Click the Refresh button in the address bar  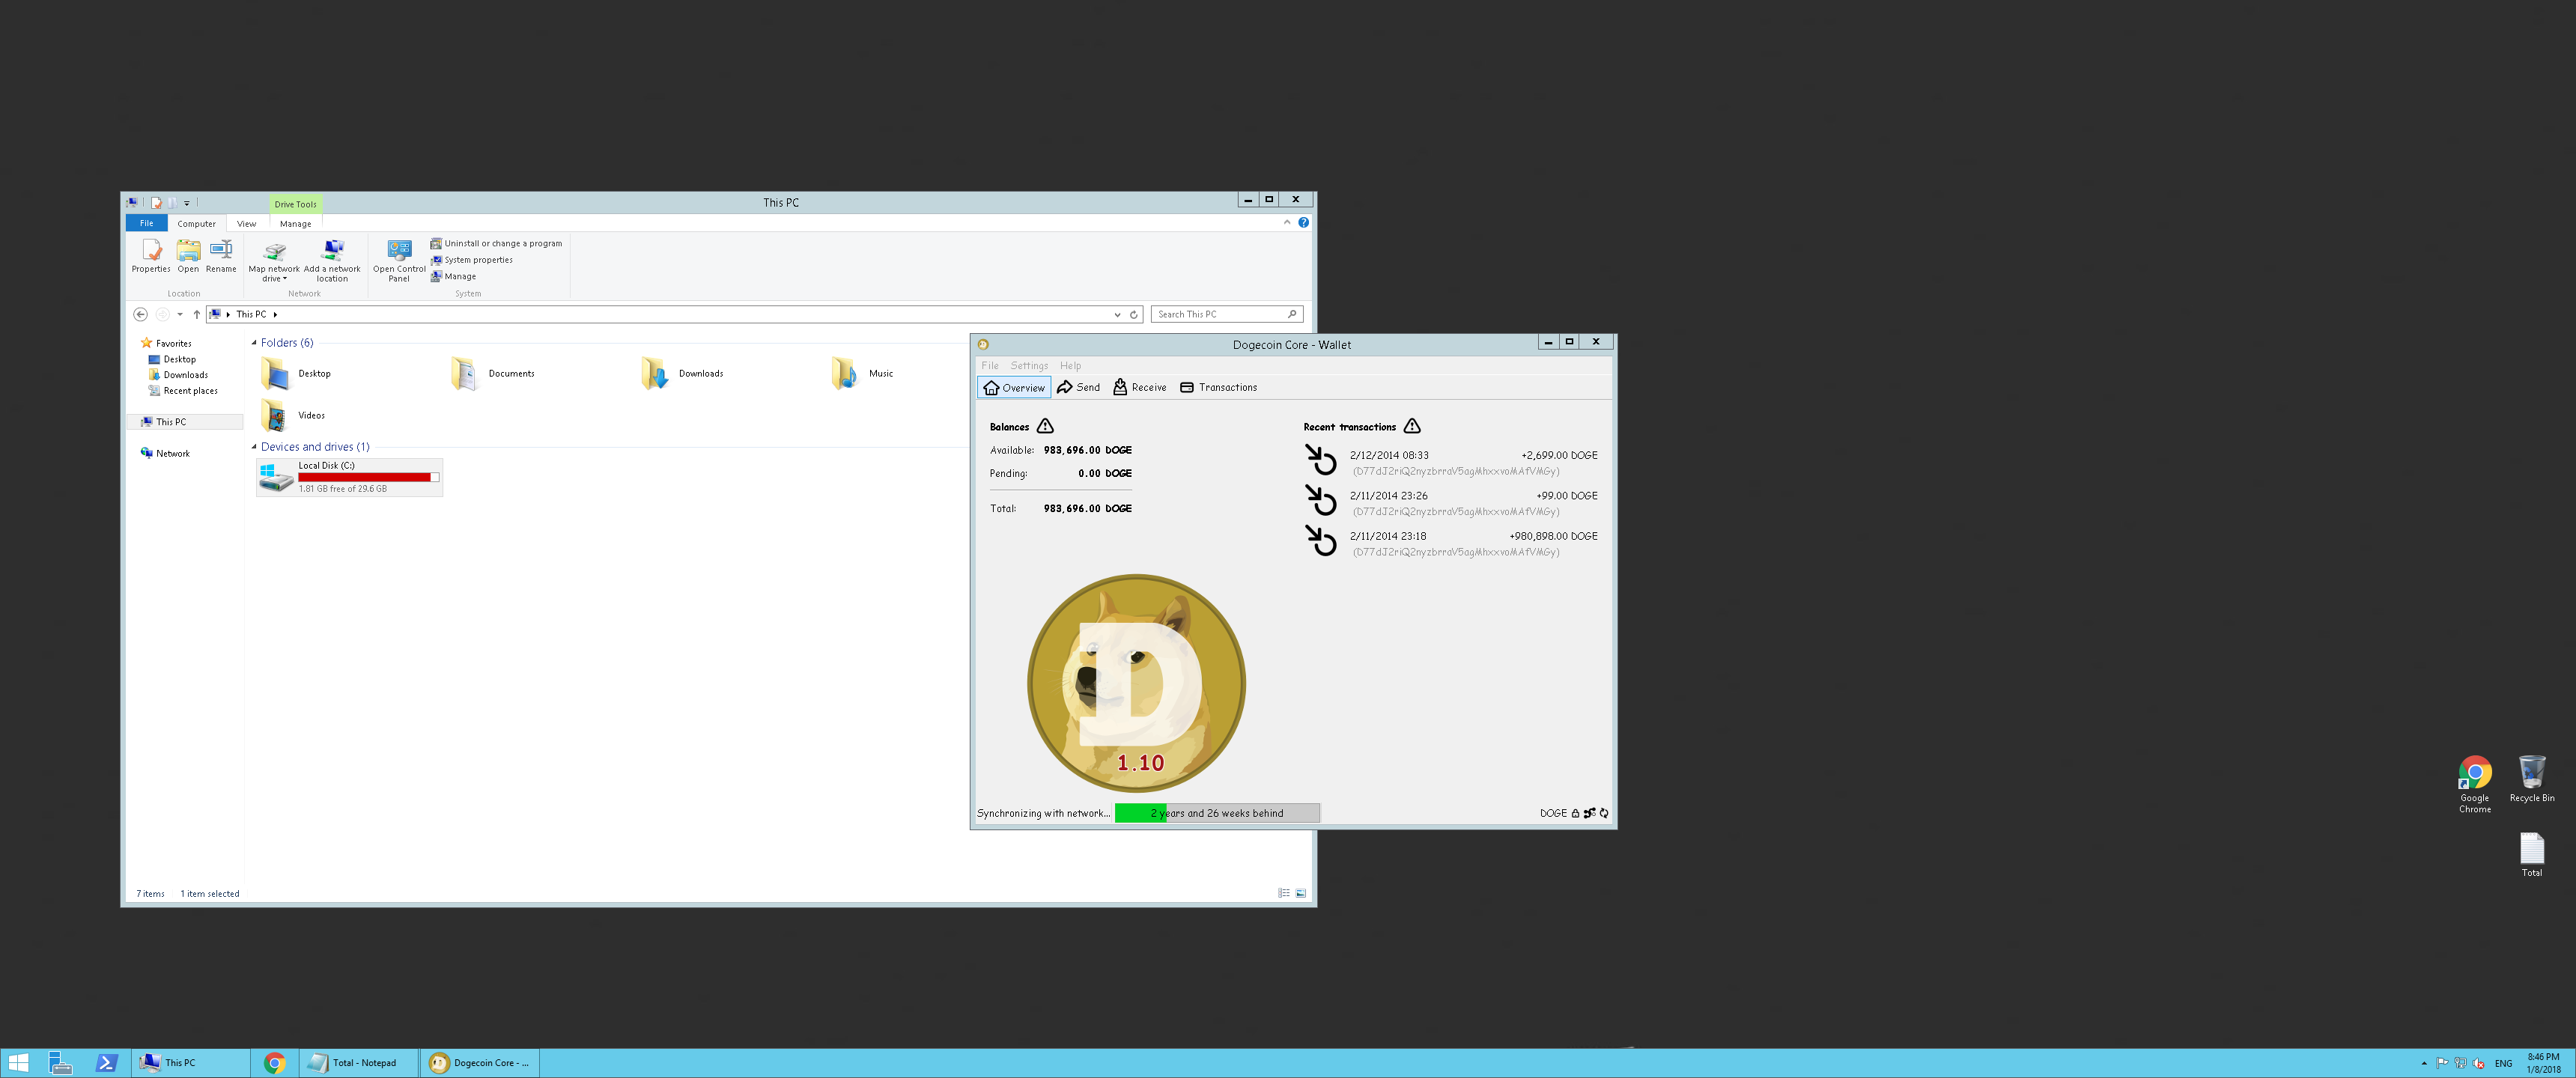coord(1134,315)
